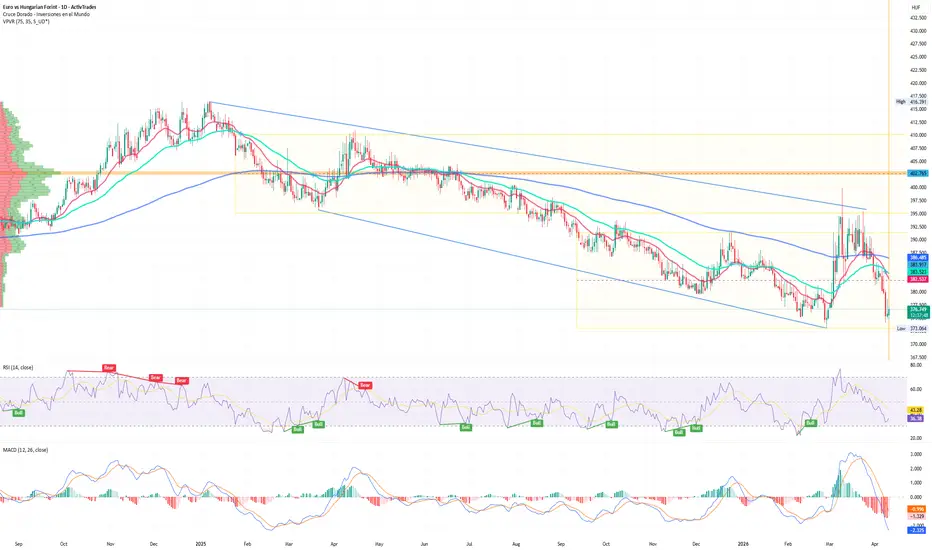Click the 20.00 RSI scale value
Viewport: 932px width, 550px height.
(916, 438)
